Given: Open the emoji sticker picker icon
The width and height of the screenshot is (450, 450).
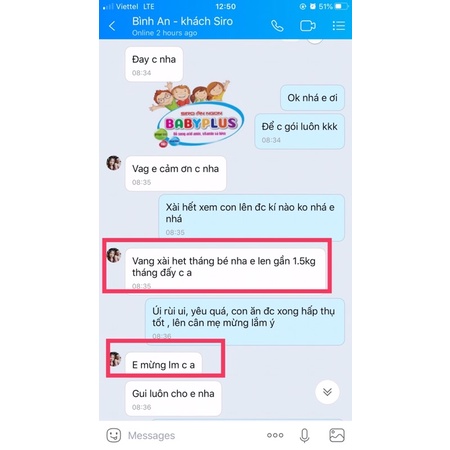Looking at the screenshot, I should tap(114, 435).
